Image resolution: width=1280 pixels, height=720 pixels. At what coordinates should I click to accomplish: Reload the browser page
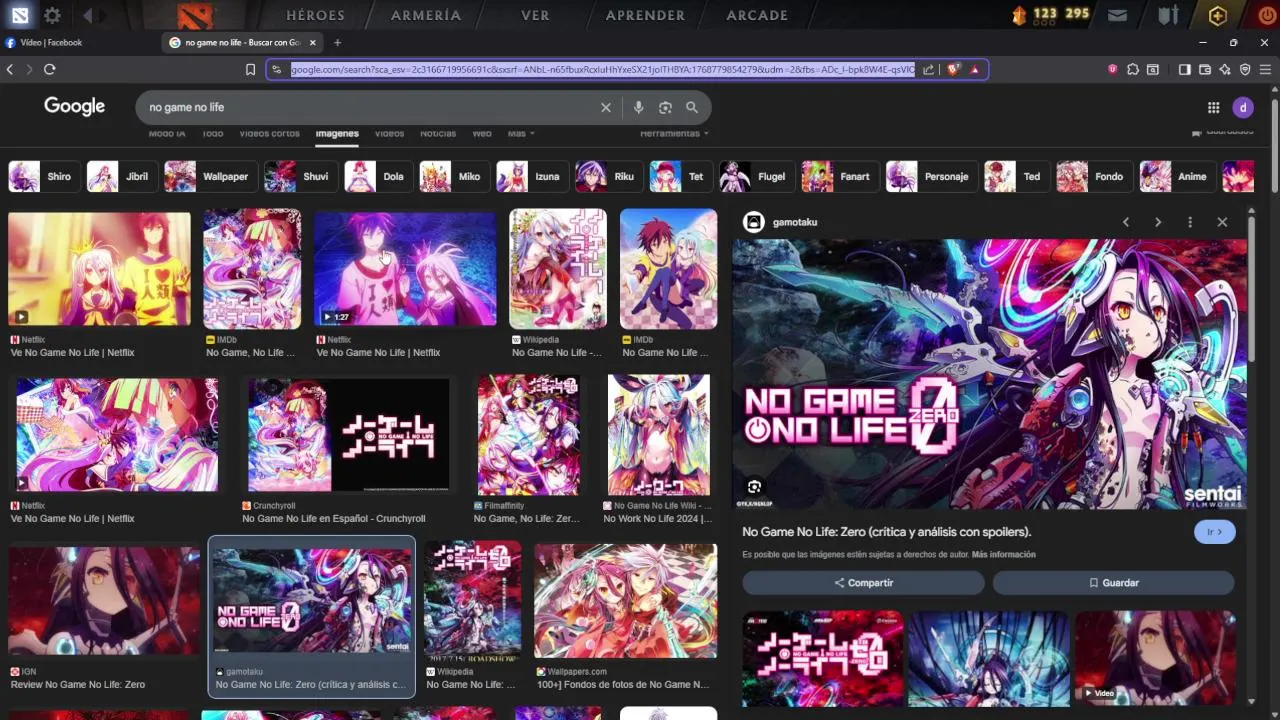49,69
